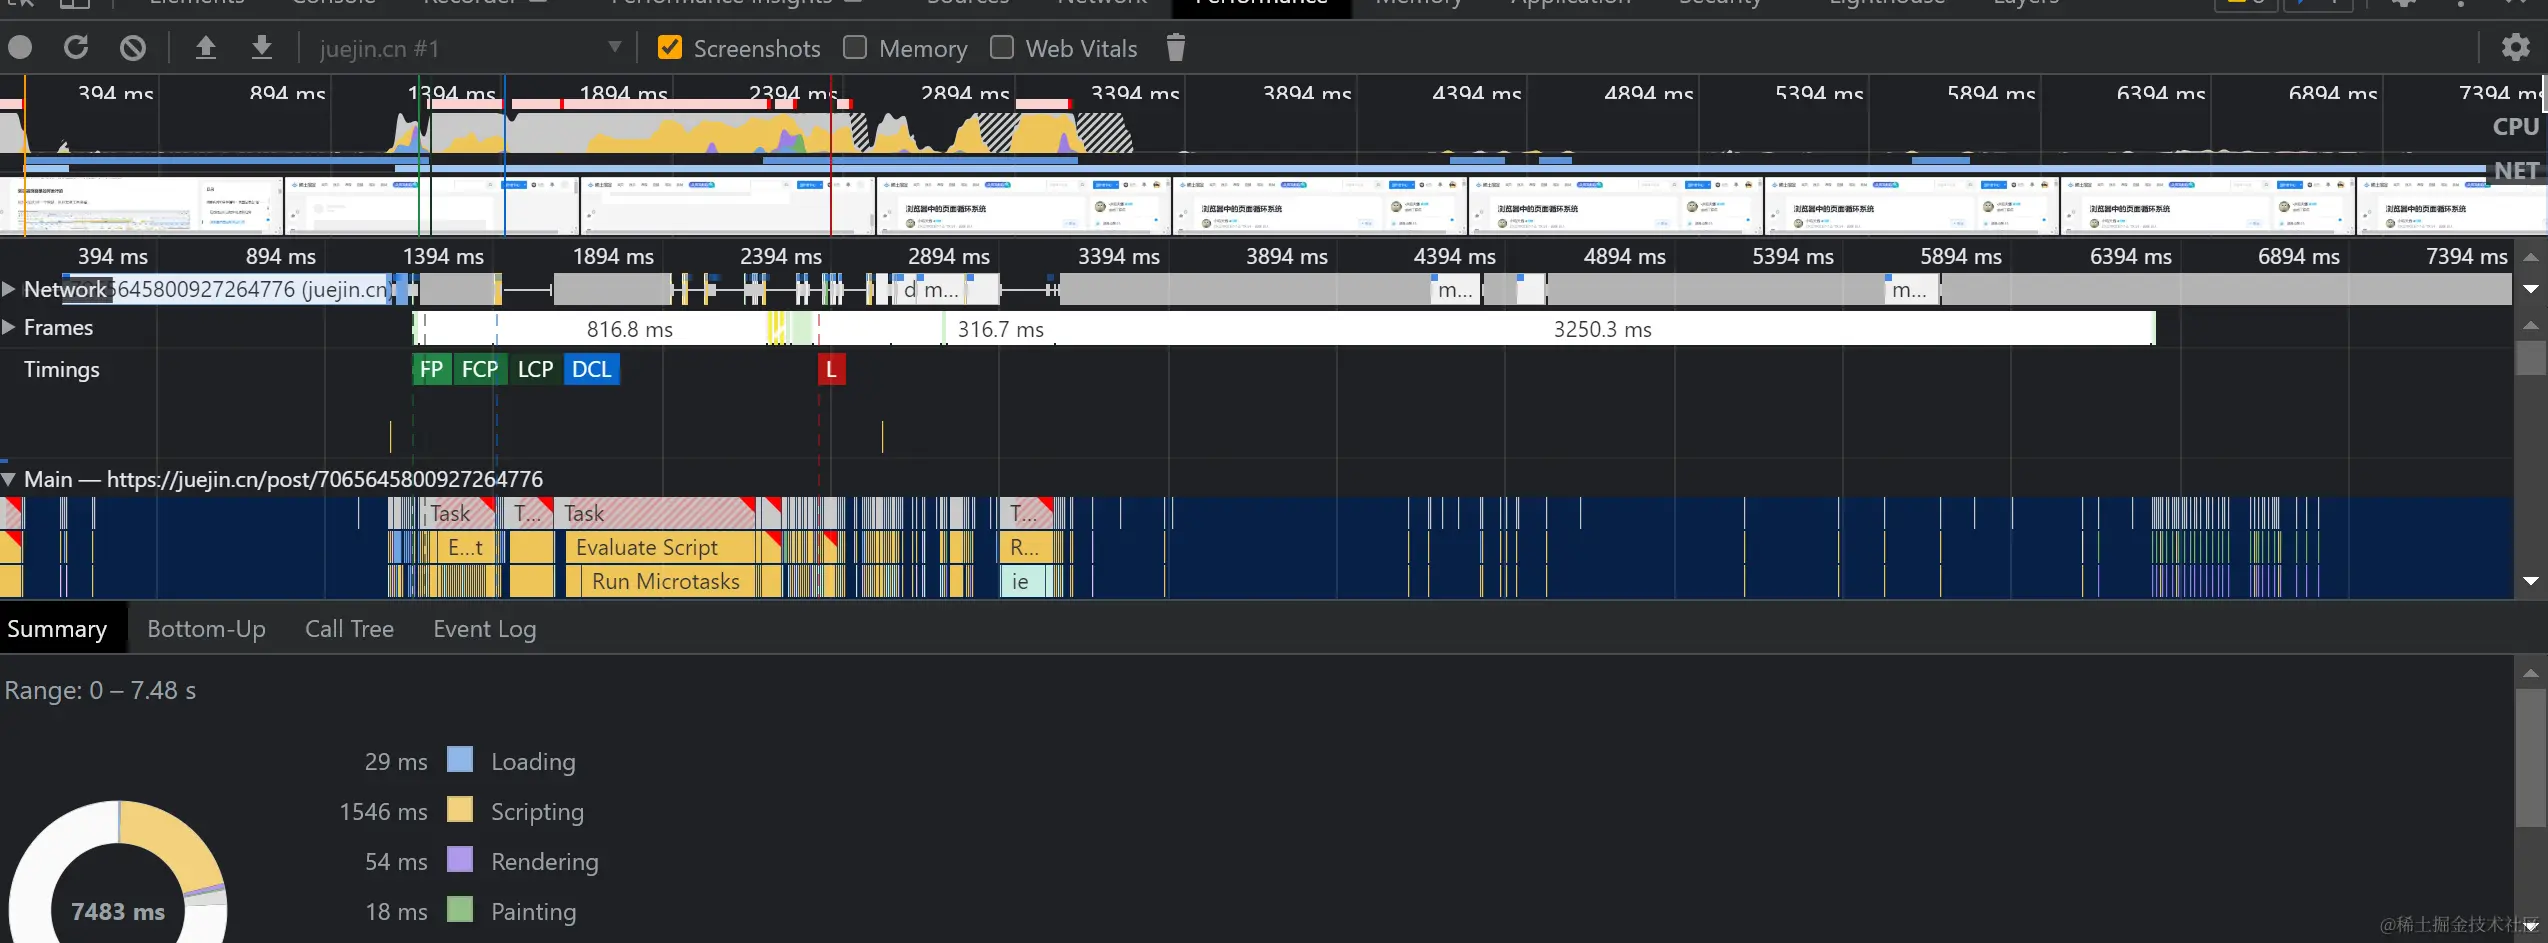Switch to the Bottom-Up tab
Screen dimensions: 2548x943
click(x=207, y=629)
